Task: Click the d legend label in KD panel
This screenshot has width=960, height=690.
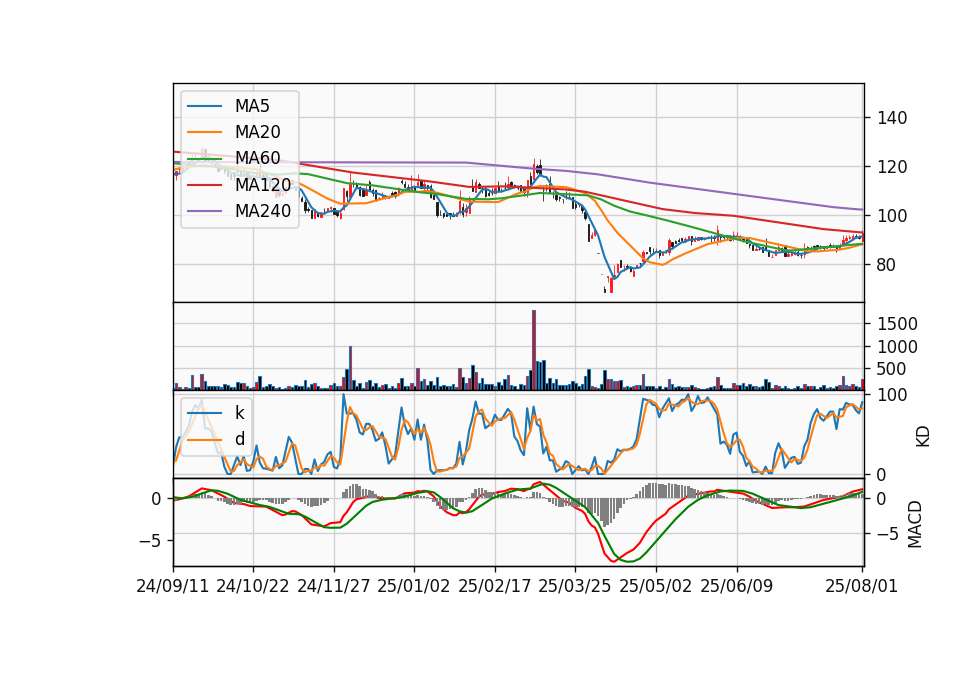Action: 239,439
